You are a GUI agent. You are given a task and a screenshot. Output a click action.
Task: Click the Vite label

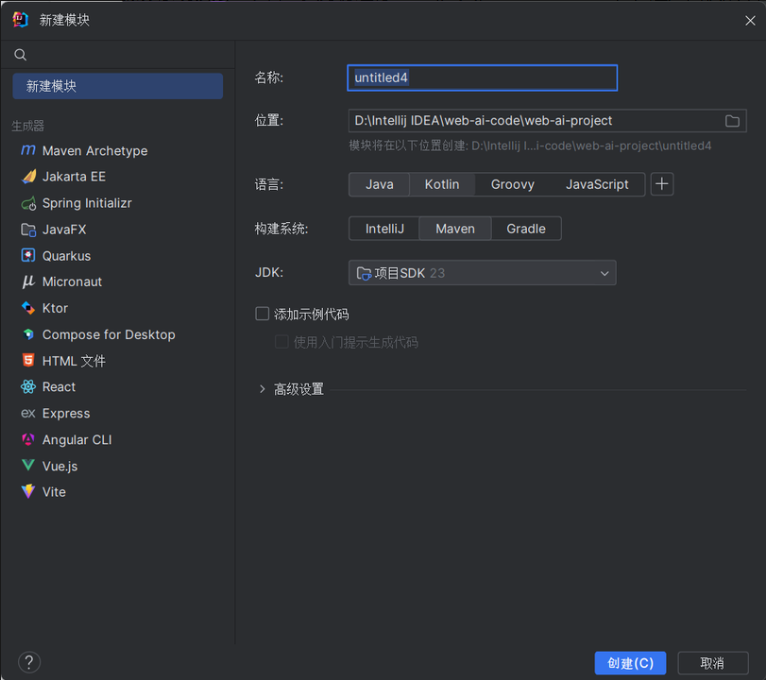[x=54, y=492]
